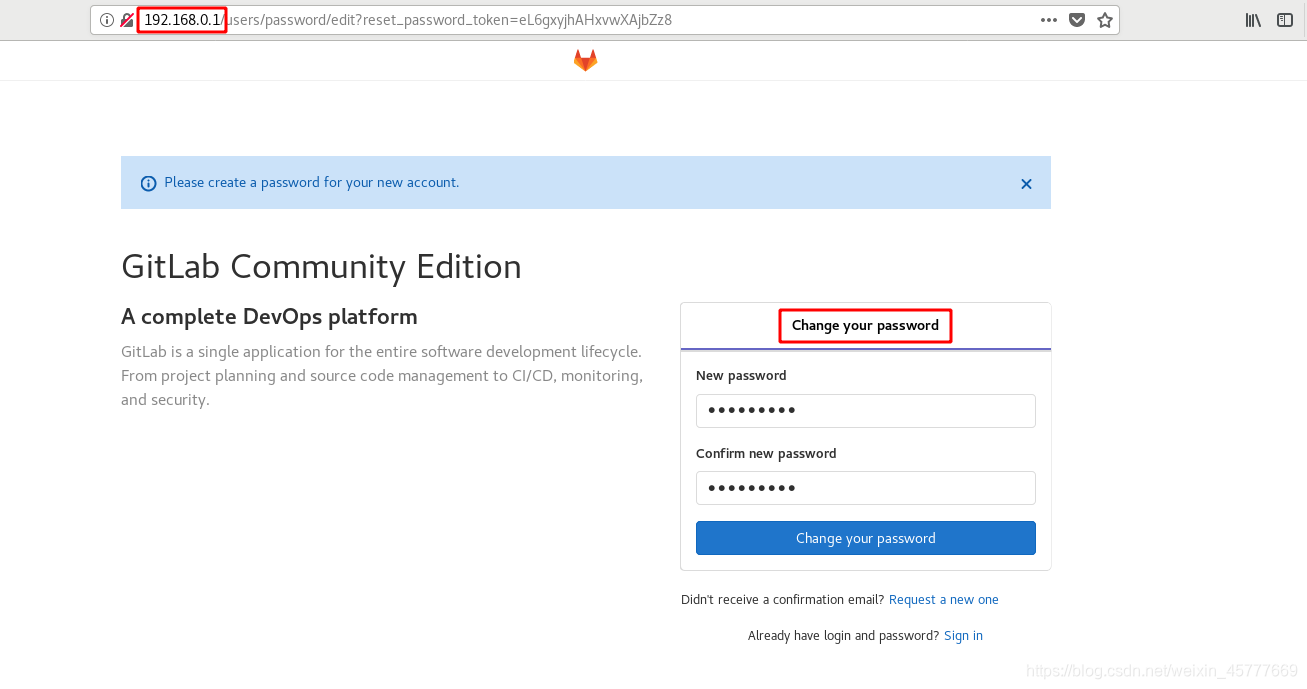The width and height of the screenshot is (1307, 689).
Task: Click the GitLab description paragraph
Action: pos(382,376)
